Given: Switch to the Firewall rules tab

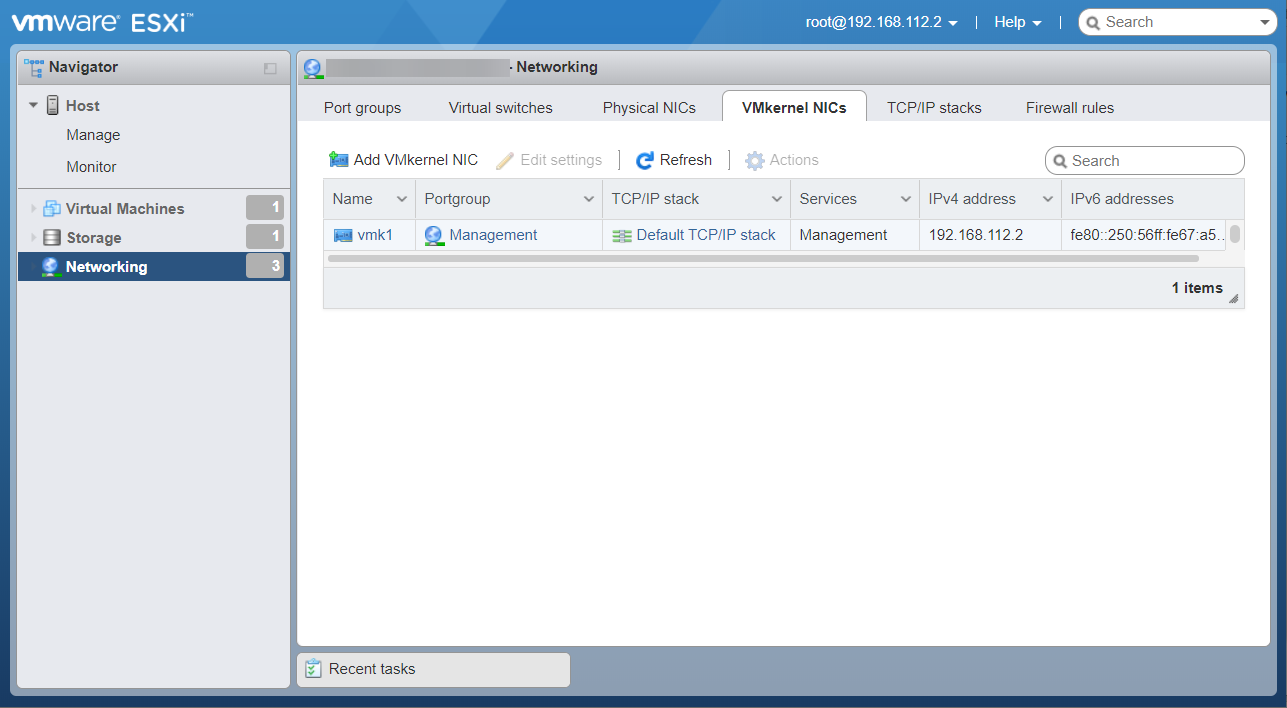Looking at the screenshot, I should 1069,107.
